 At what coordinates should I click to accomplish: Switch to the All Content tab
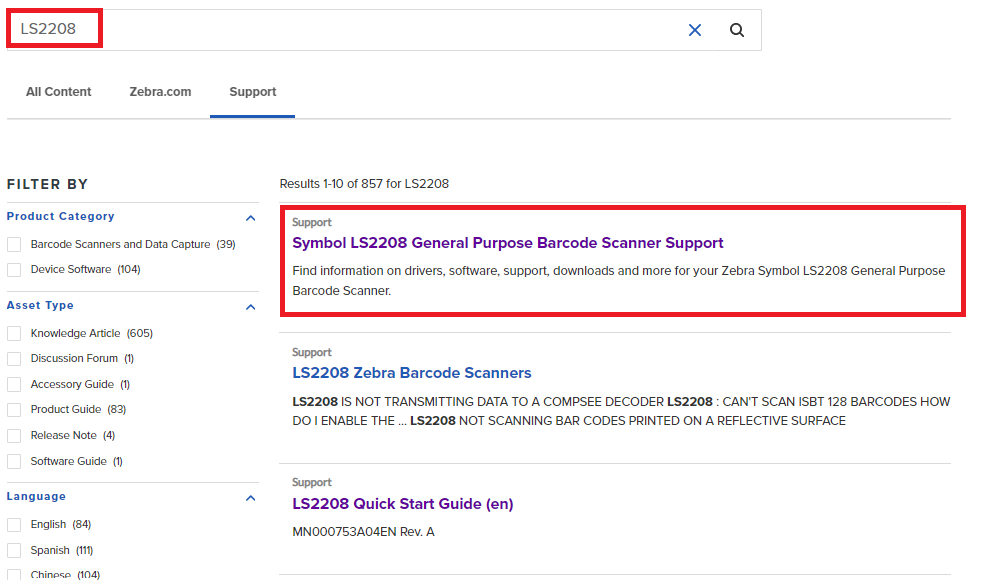tap(58, 91)
